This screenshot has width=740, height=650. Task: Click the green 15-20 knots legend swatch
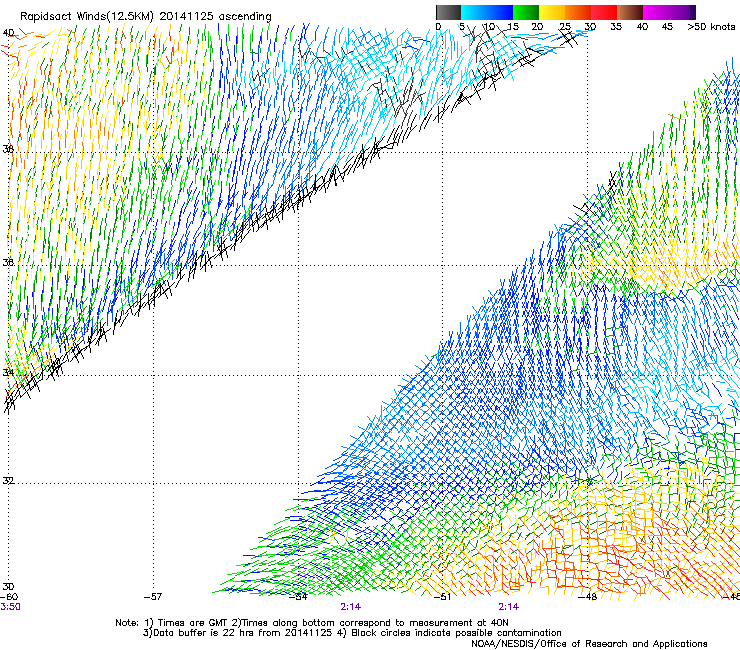(526, 12)
